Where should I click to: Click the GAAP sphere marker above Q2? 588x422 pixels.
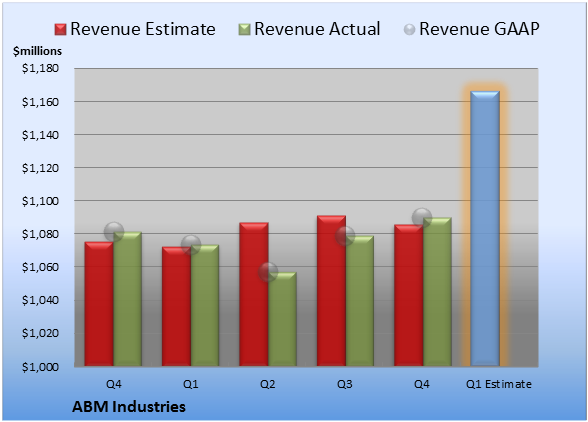268,272
